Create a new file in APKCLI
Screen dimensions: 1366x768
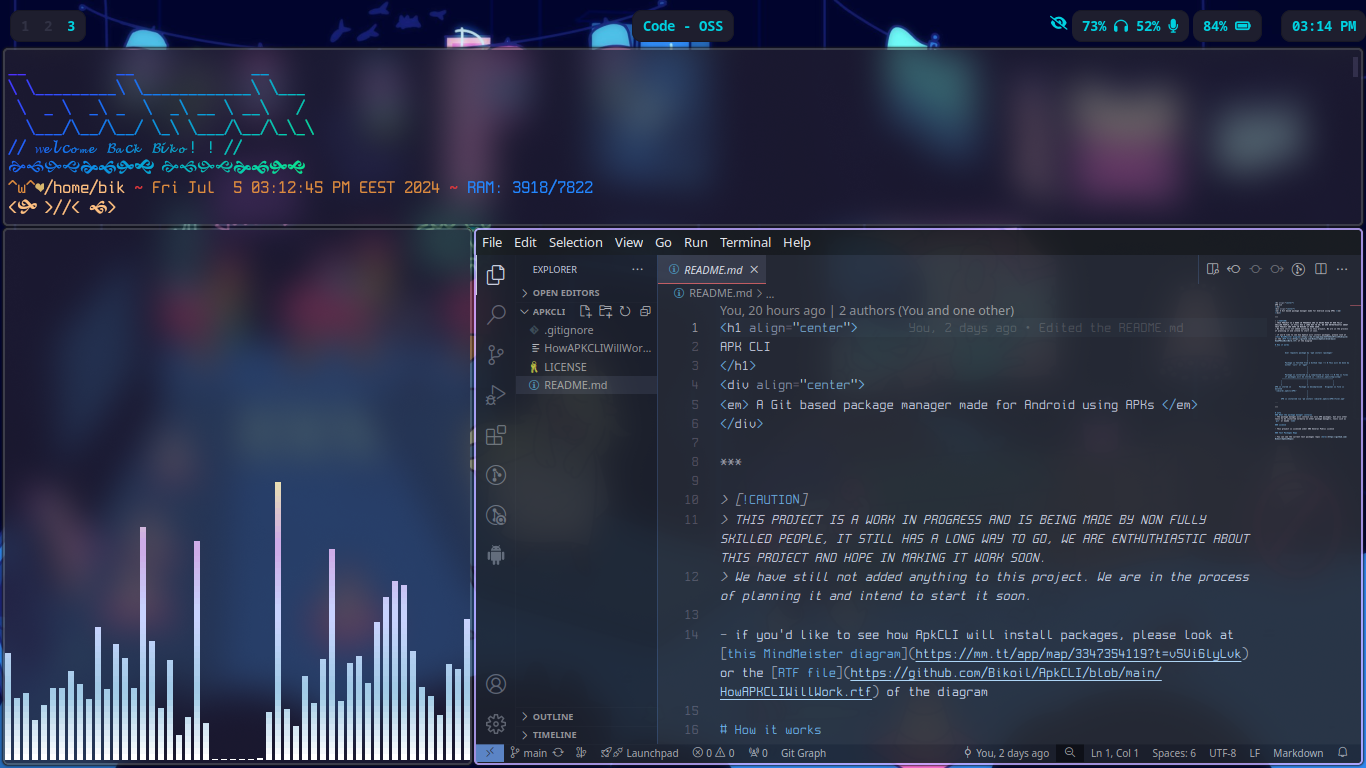pos(587,311)
